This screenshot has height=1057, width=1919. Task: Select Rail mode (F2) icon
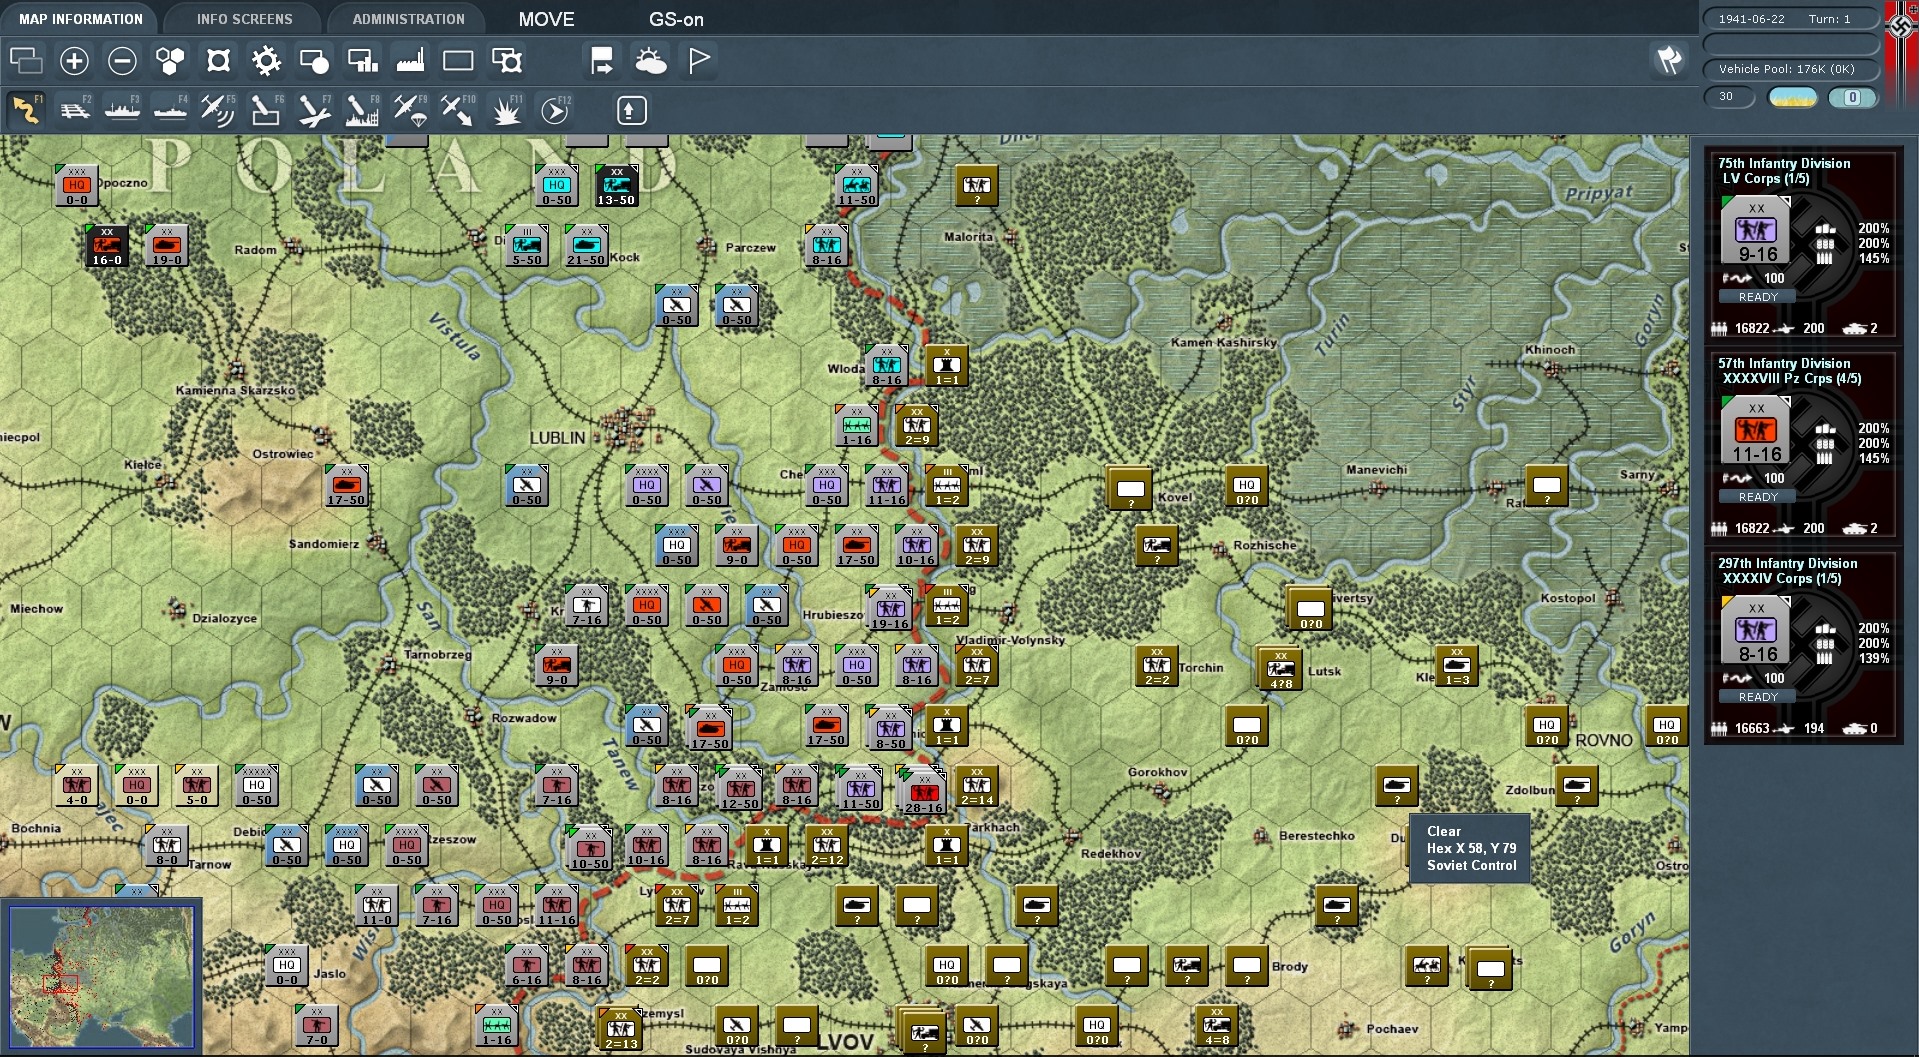74,110
